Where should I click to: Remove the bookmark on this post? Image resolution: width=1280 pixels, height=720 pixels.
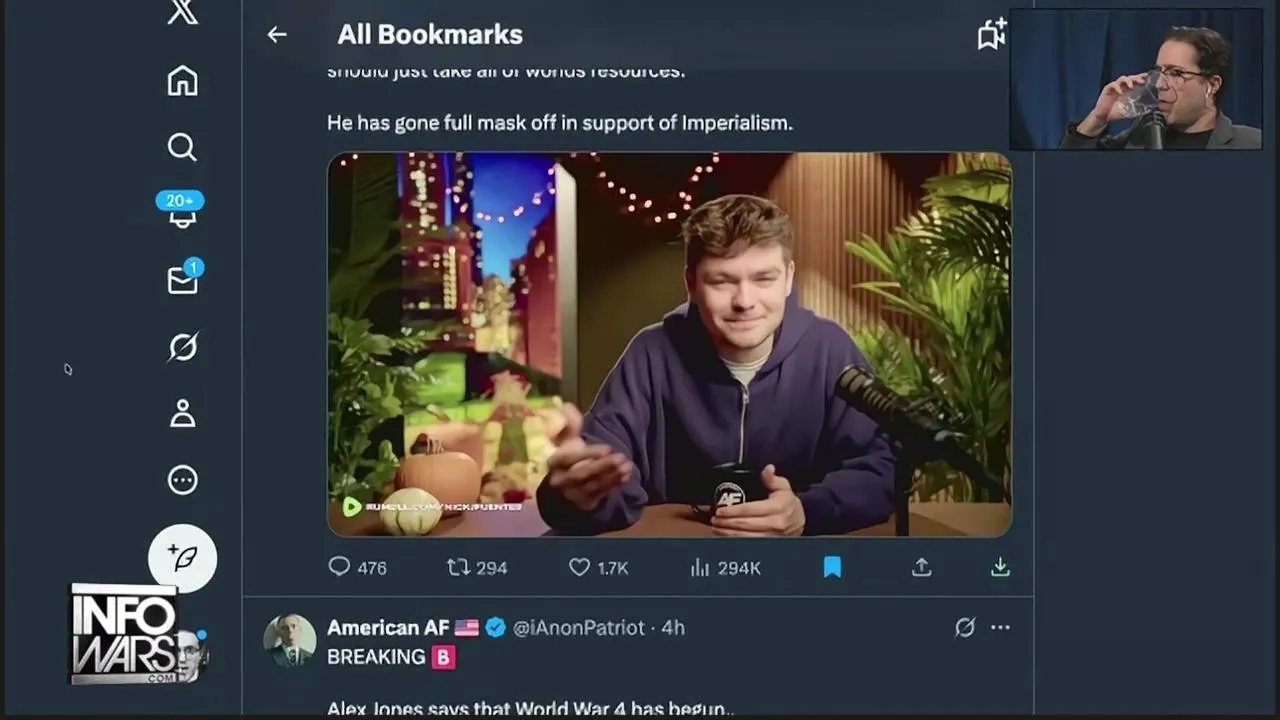pyautogui.click(x=832, y=567)
